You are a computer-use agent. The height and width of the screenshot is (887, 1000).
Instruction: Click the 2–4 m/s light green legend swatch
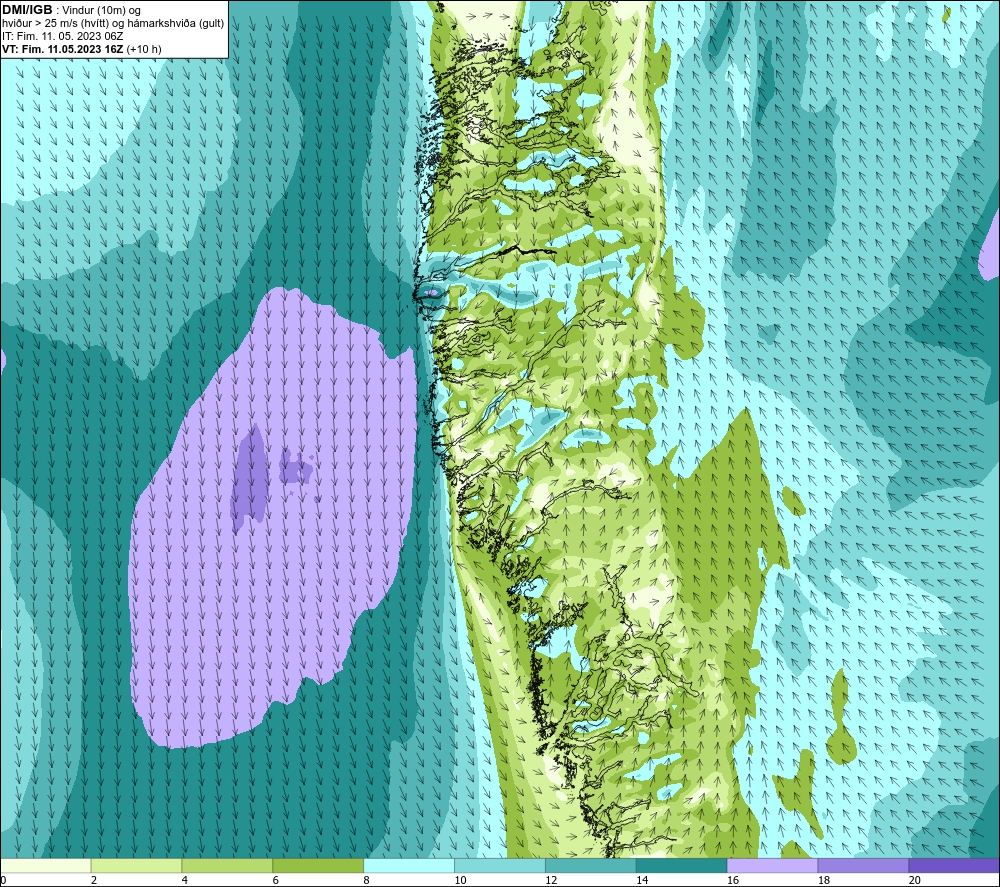coord(136,865)
